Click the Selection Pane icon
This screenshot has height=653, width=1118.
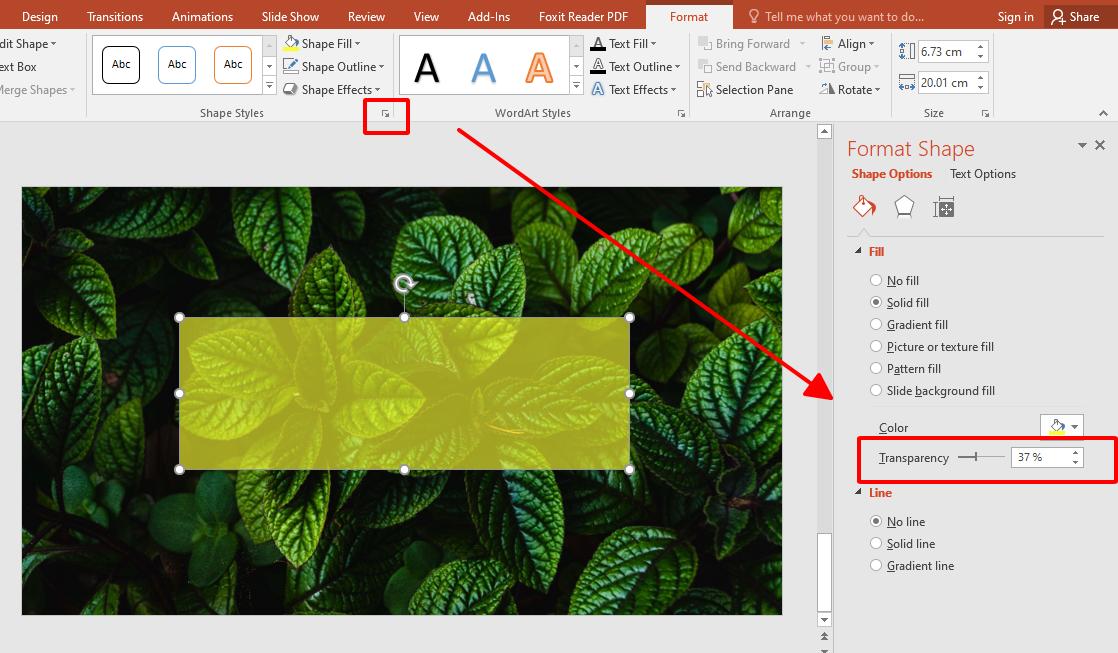pyautogui.click(x=704, y=89)
